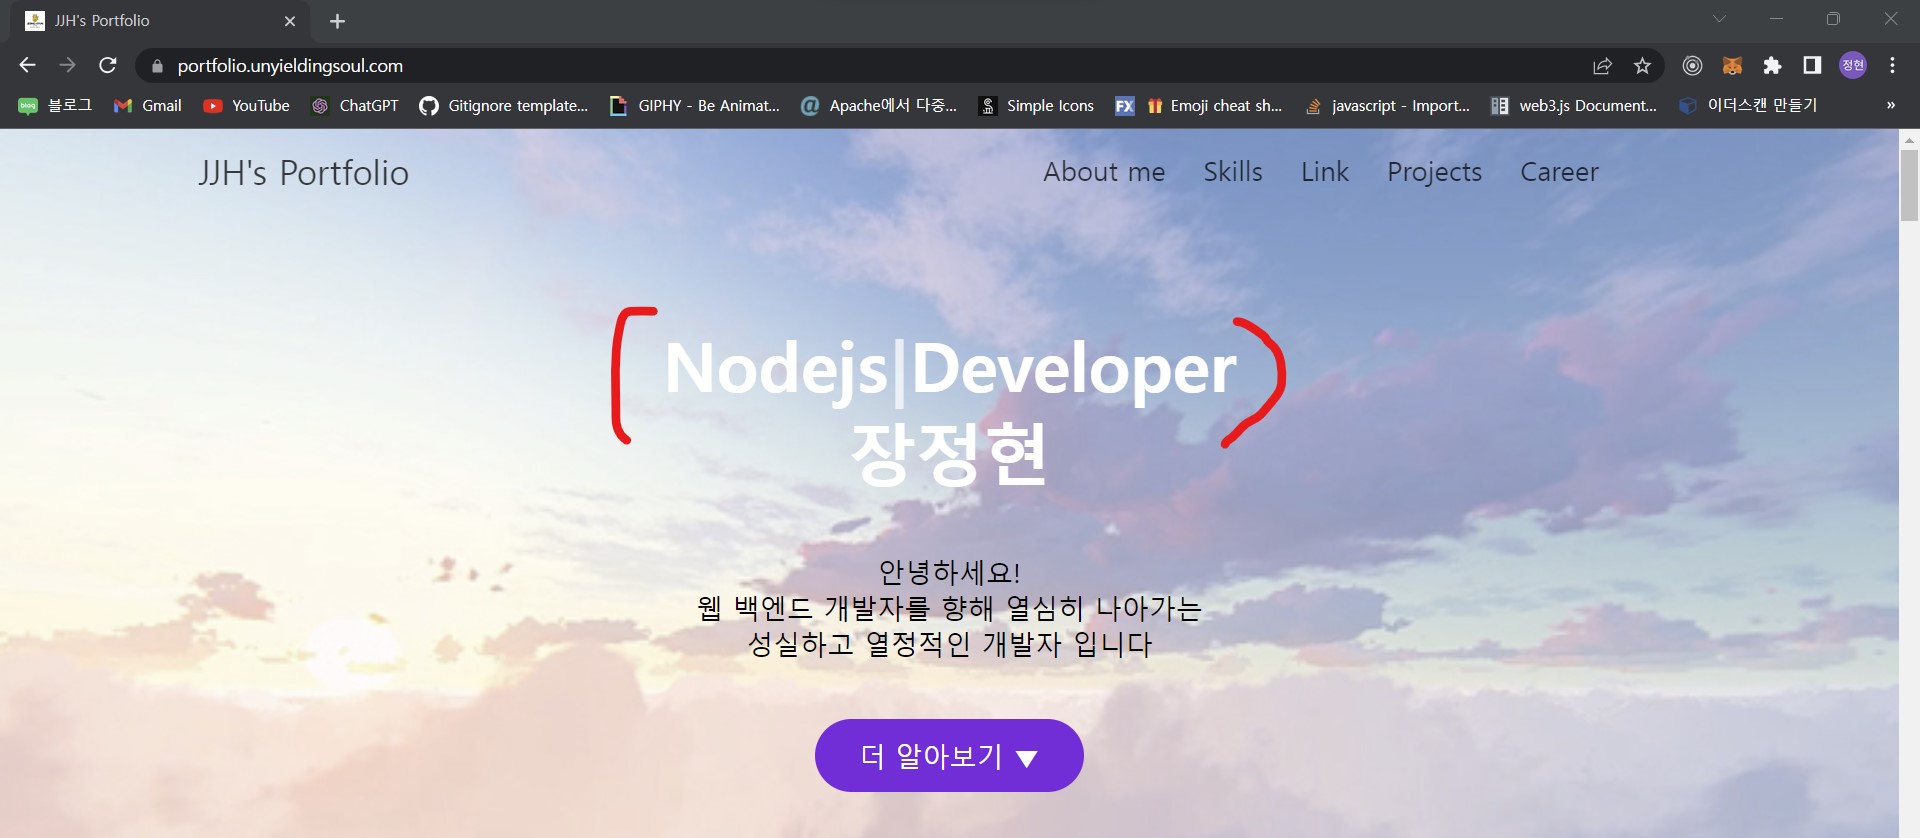Toggle the browser side panel

[x=1812, y=66]
